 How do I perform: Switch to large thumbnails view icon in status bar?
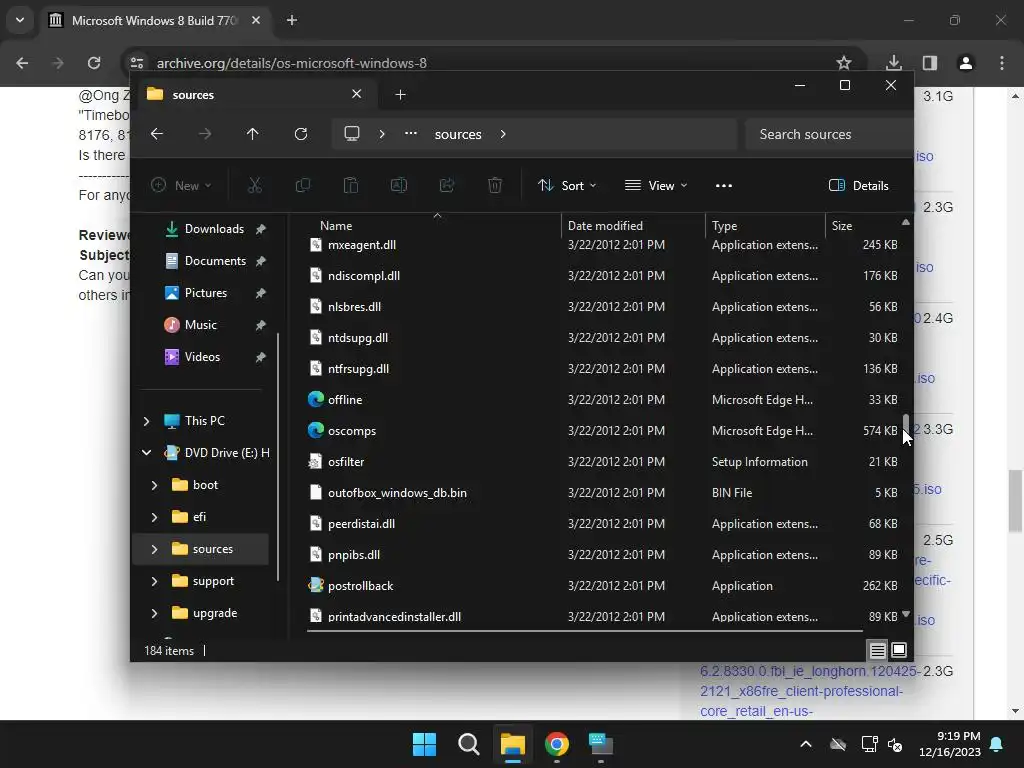[x=899, y=650]
